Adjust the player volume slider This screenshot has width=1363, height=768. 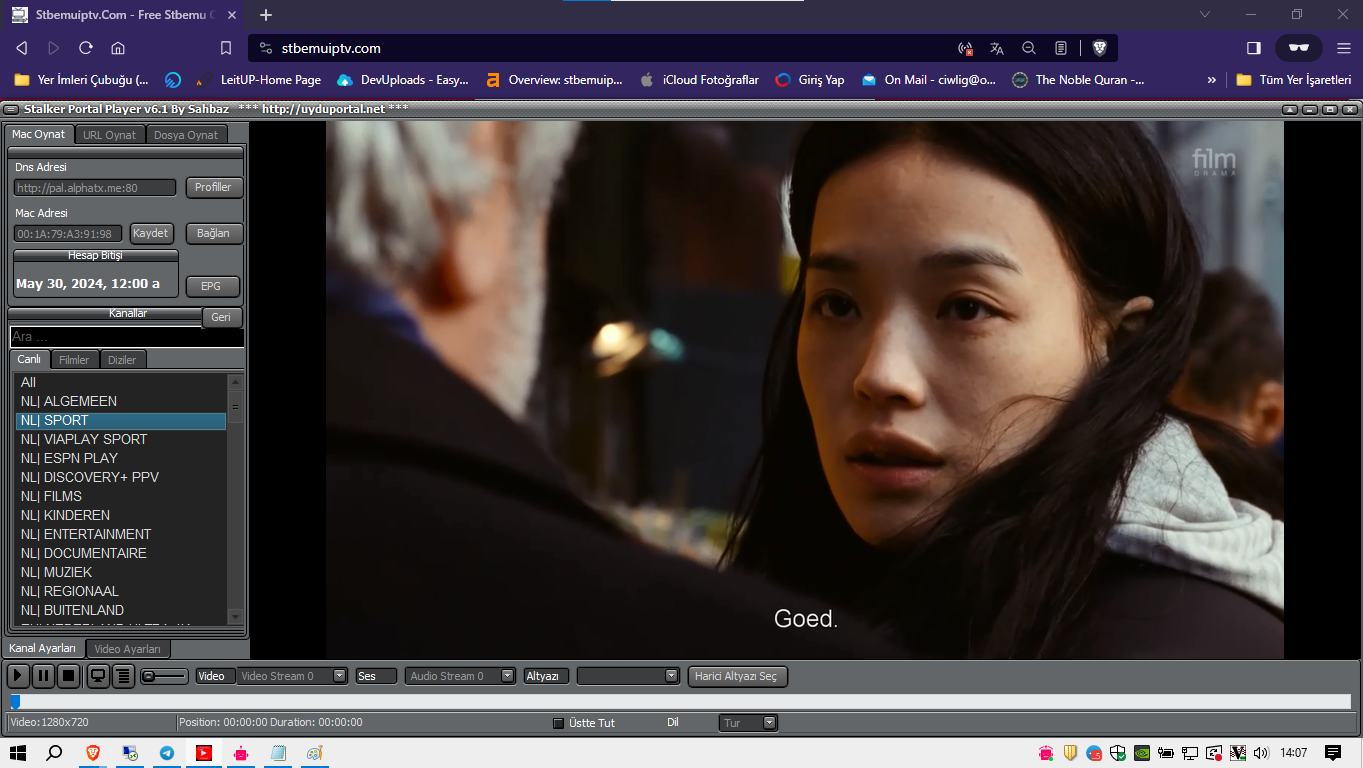coord(164,676)
